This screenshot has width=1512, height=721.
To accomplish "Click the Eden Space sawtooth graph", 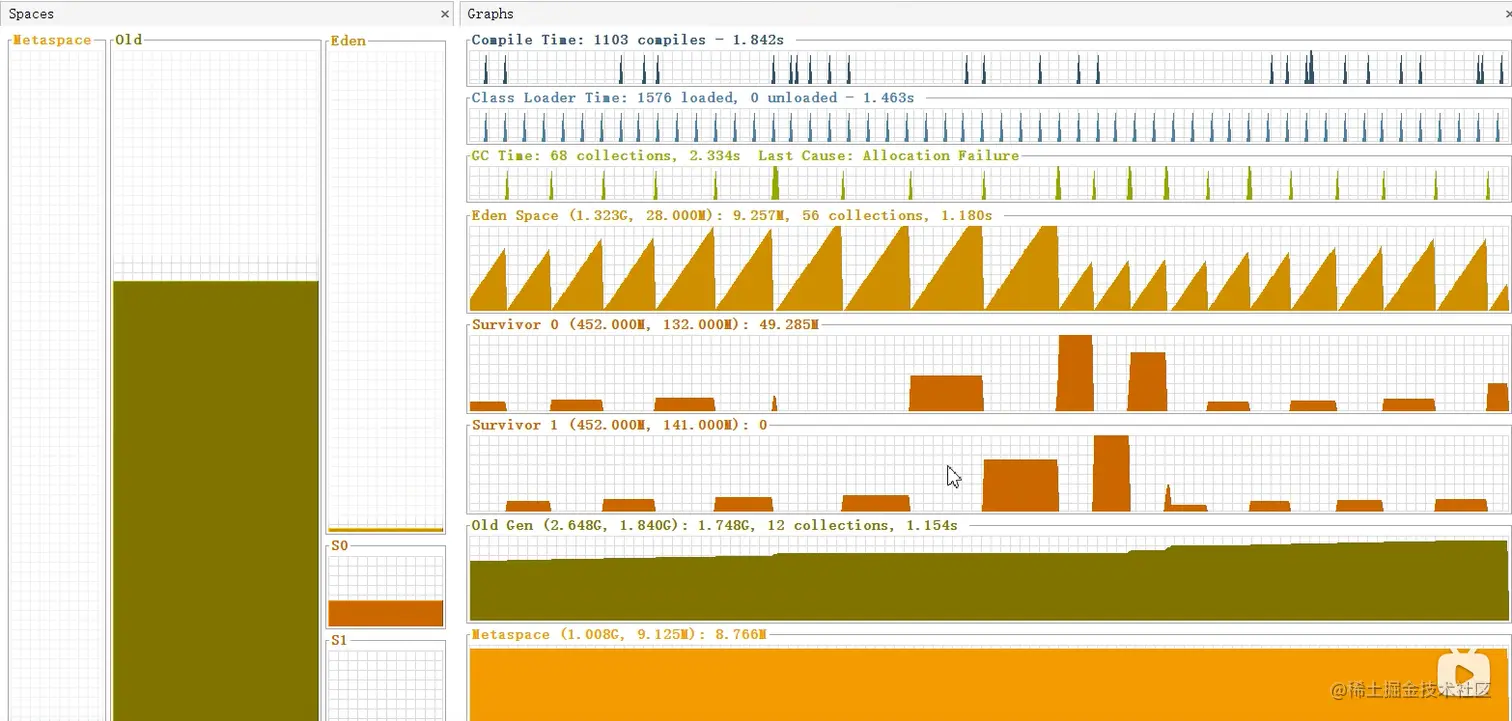I will (988, 268).
